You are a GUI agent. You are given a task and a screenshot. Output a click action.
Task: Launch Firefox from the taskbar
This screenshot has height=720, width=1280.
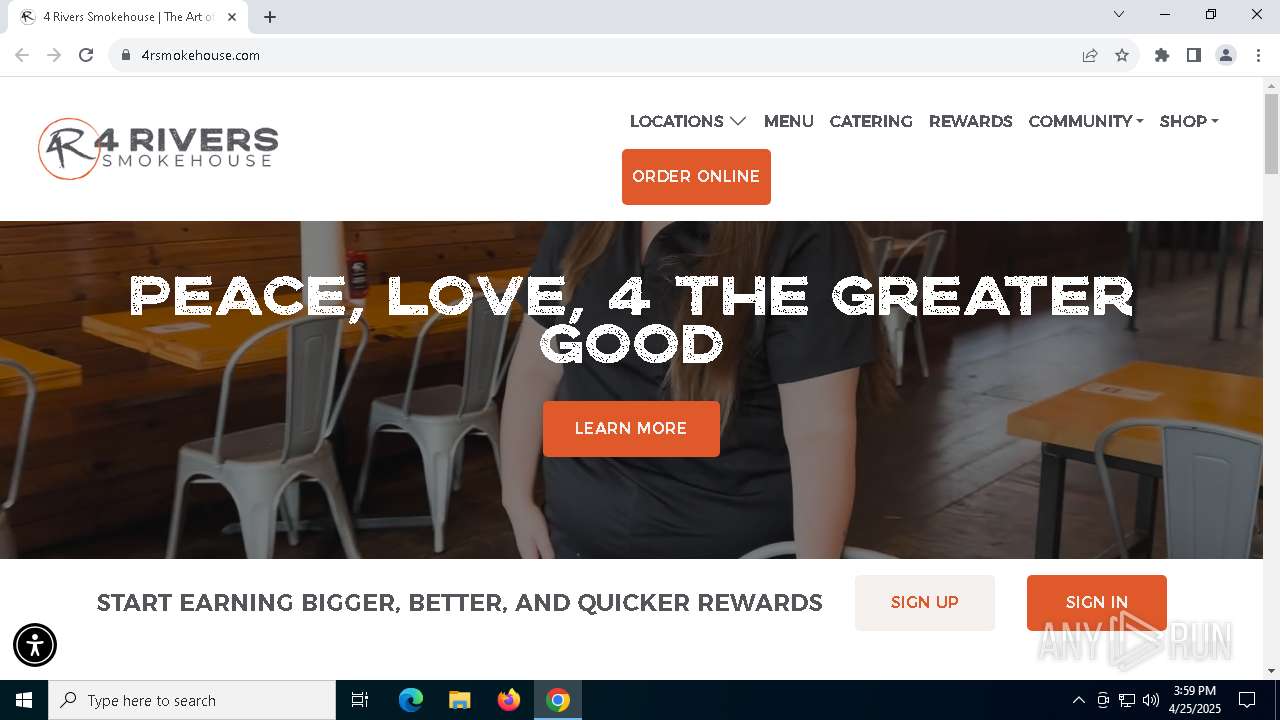pos(509,700)
